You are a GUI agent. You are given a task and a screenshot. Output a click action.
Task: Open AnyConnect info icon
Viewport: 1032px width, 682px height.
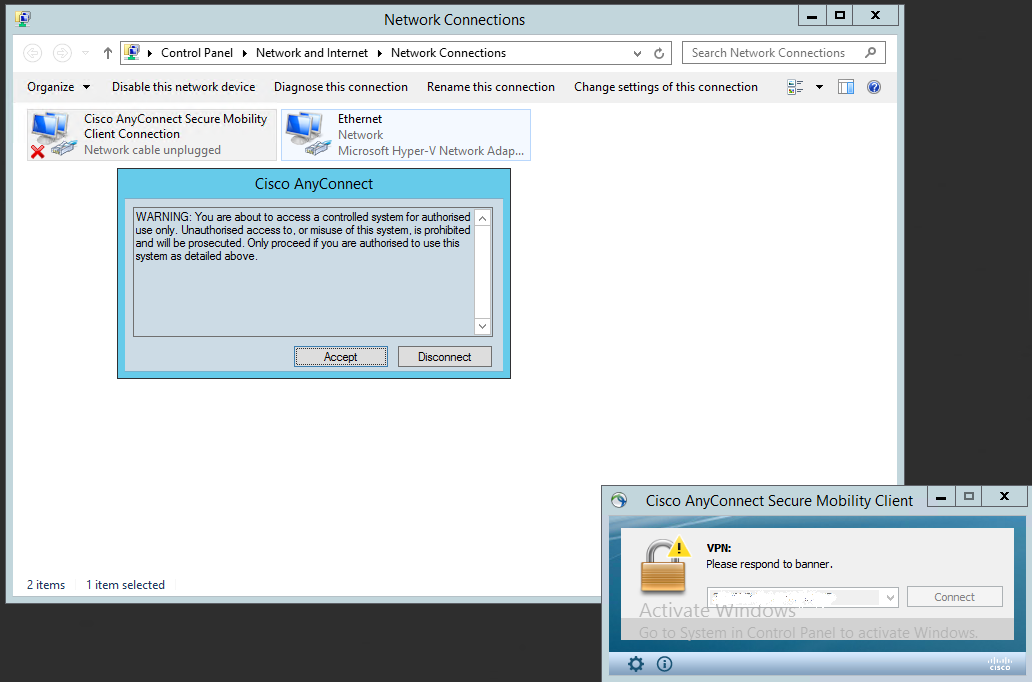pos(665,664)
